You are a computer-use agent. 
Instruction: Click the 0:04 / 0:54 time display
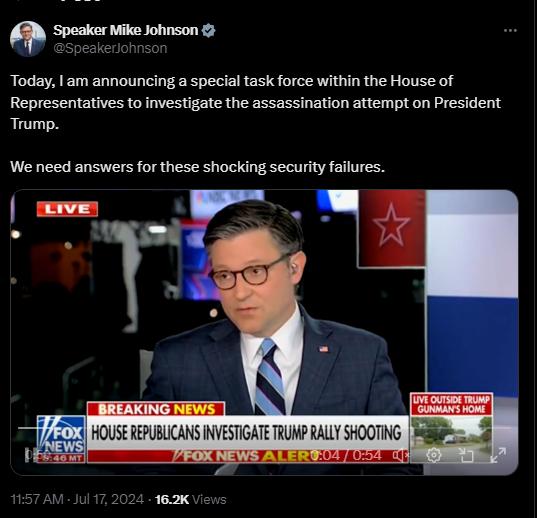point(346,455)
